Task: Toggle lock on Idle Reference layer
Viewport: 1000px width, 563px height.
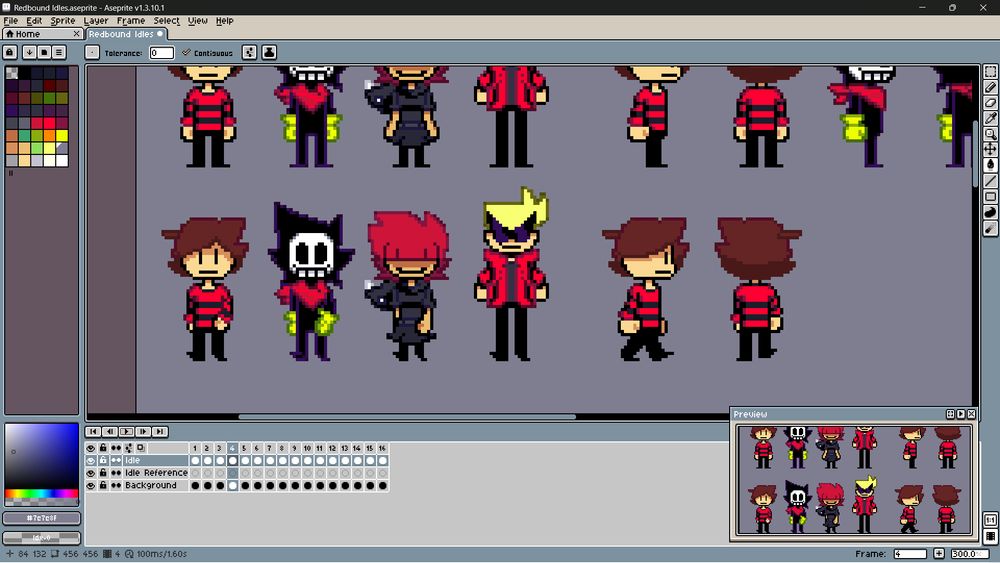Action: click(x=103, y=473)
